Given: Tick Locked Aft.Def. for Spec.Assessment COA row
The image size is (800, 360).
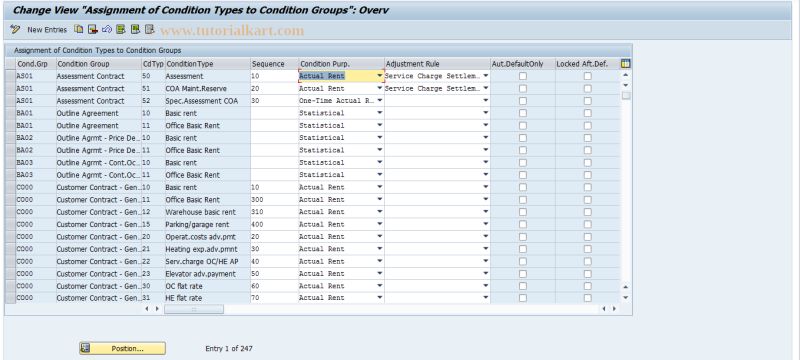Looking at the screenshot, I should 588,101.
